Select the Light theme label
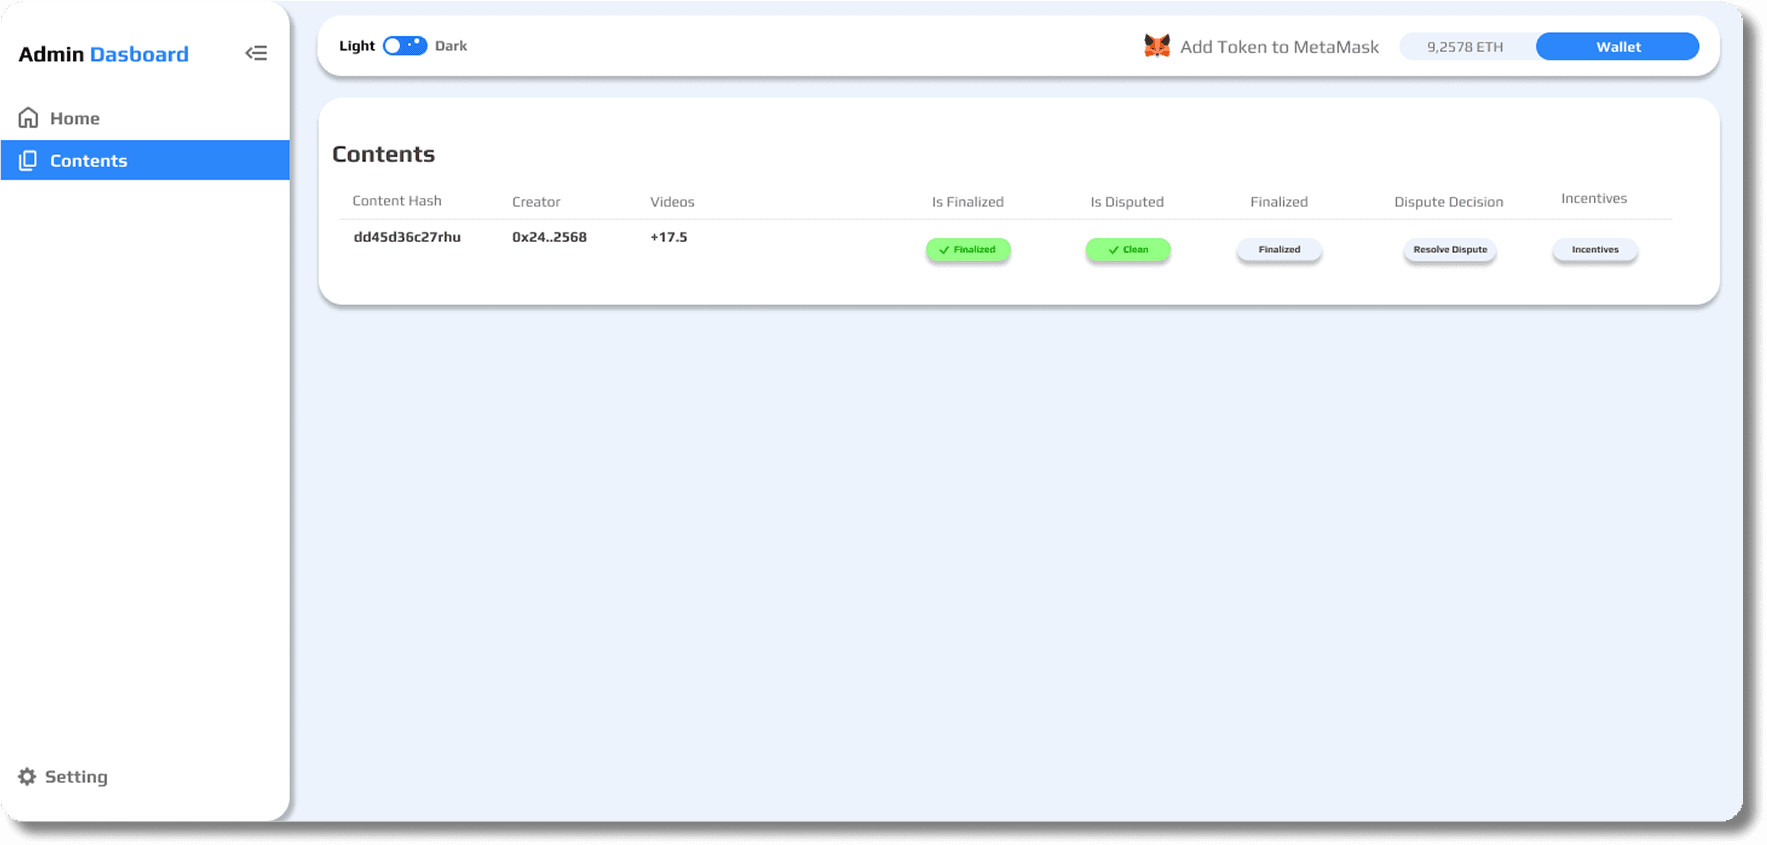Screen dimensions: 1767x845 pos(356,46)
